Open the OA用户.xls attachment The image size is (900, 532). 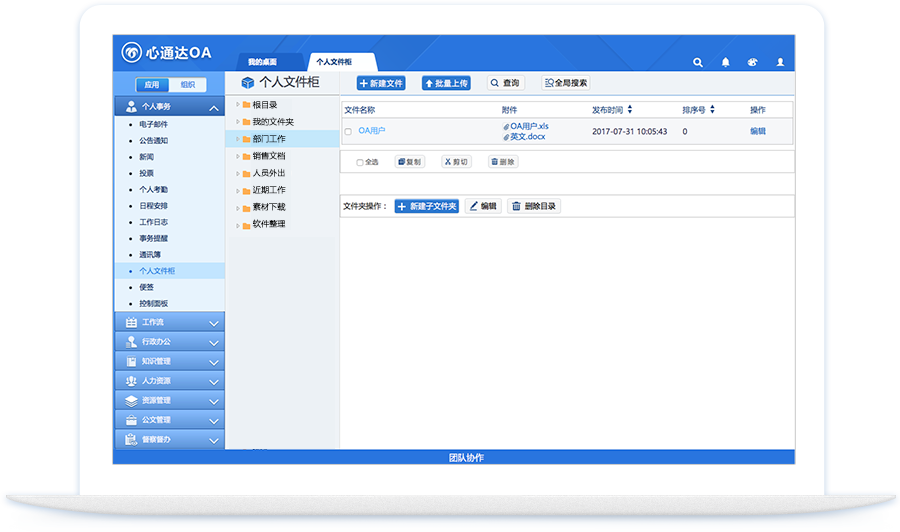point(529,126)
